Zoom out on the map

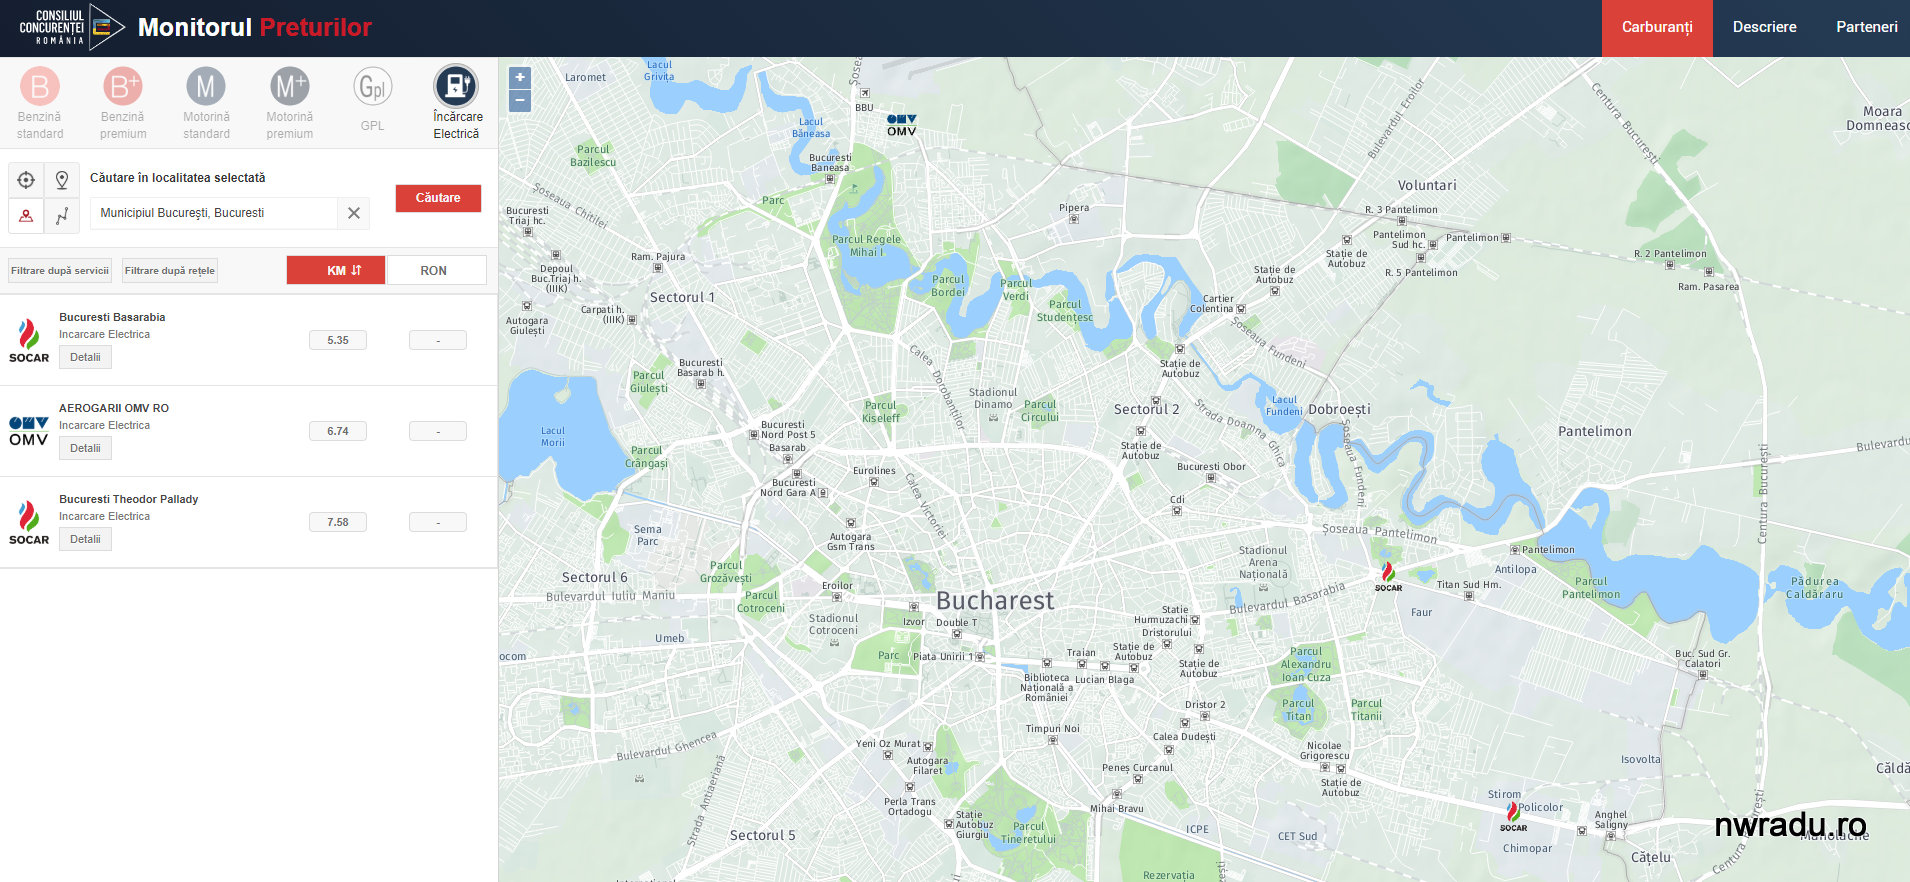click(x=520, y=101)
